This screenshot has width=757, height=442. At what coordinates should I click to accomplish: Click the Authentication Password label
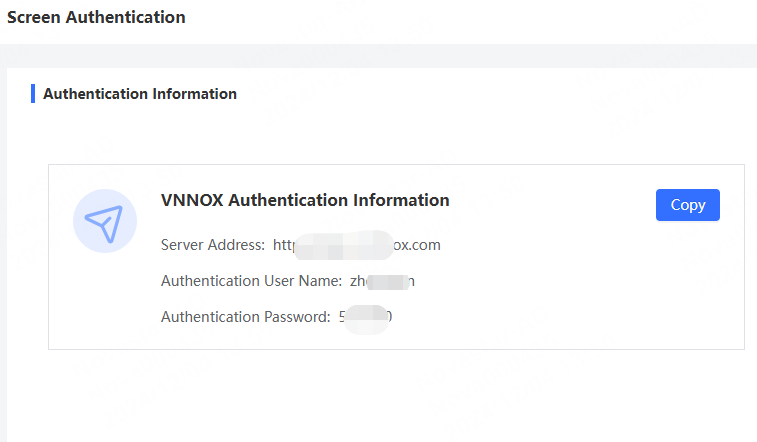point(246,317)
